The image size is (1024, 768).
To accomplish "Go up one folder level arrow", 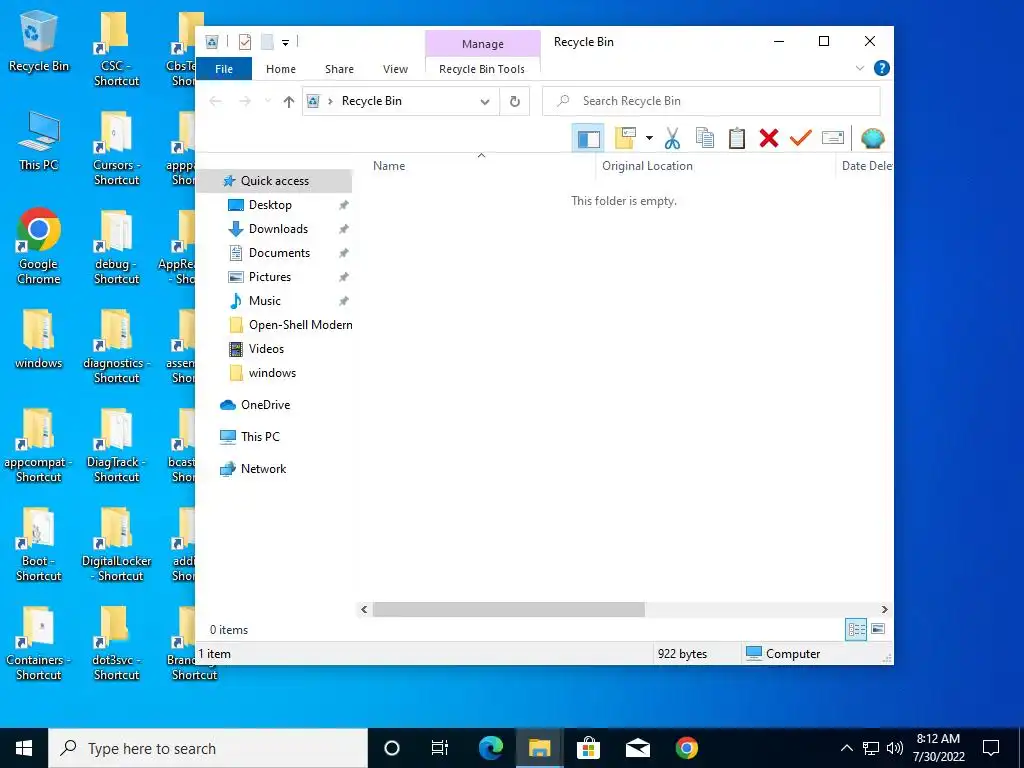I will pyautogui.click(x=289, y=101).
